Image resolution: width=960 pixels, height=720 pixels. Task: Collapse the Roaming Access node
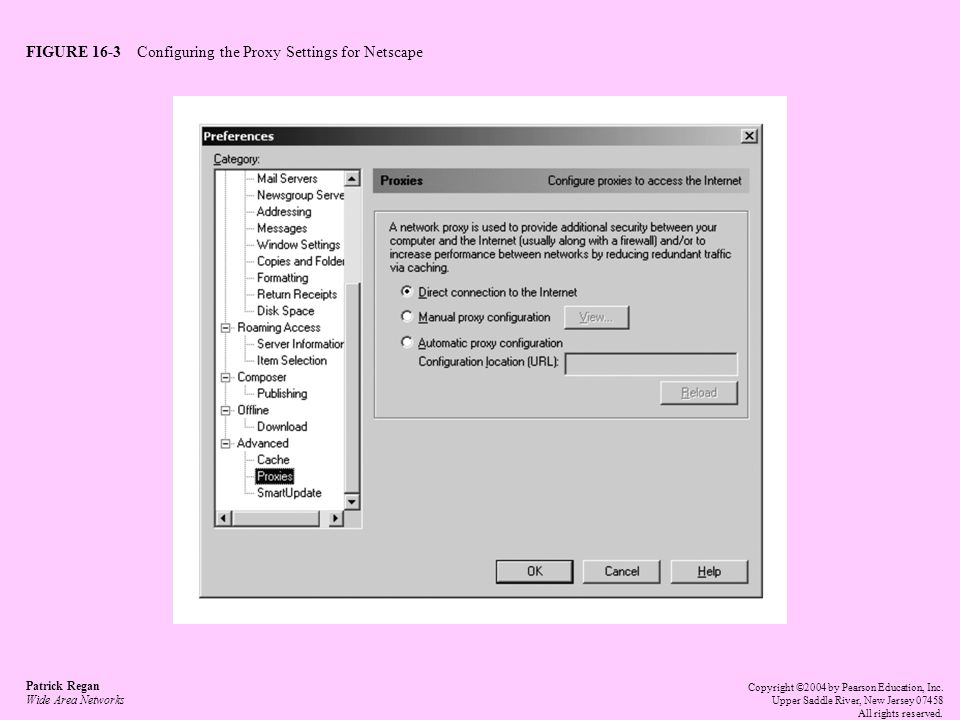pyautogui.click(x=225, y=328)
